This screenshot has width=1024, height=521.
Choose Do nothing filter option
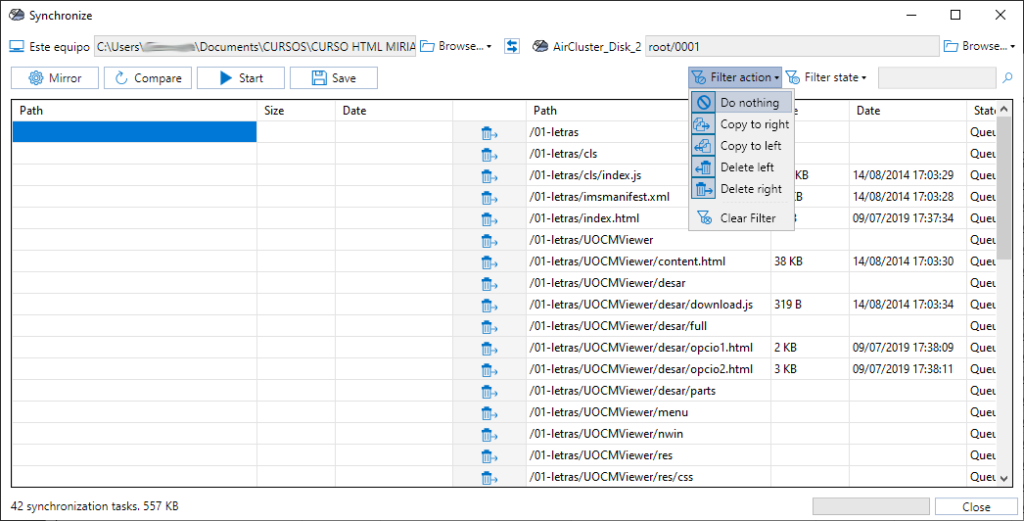pos(741,103)
